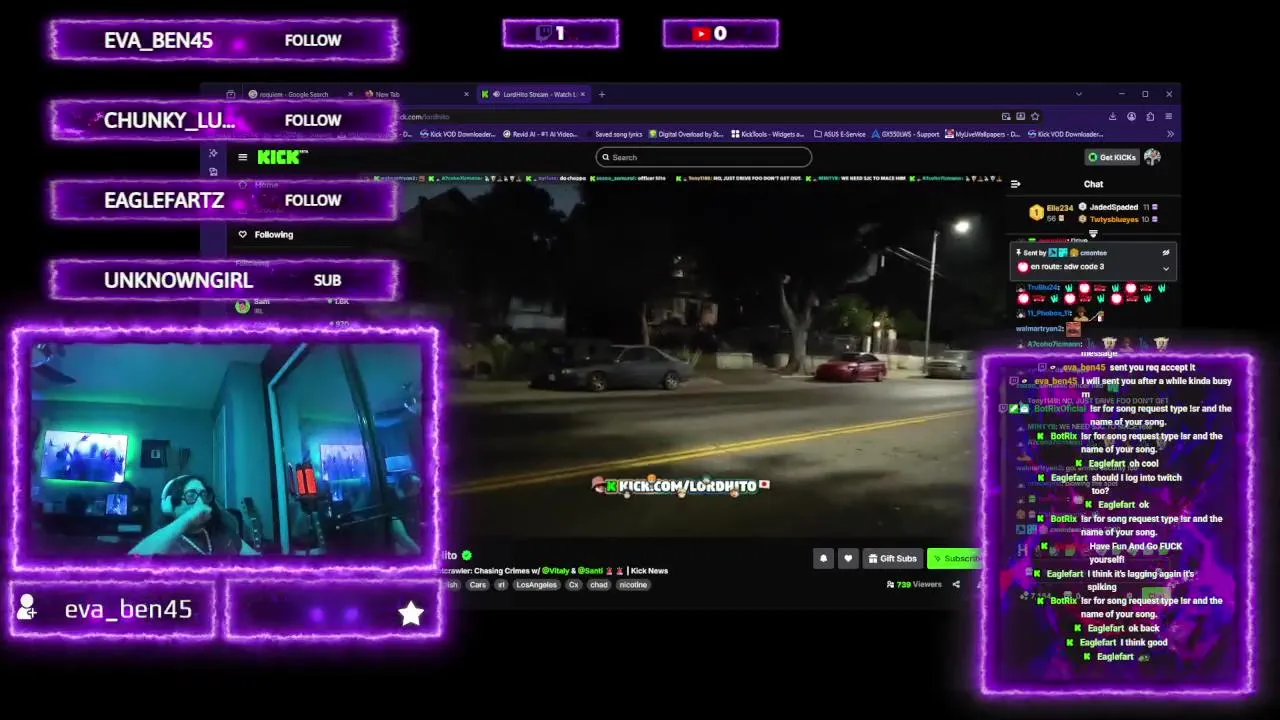Screen dimensions: 1280x720
Task: Open the MyLiveWallpapers bookmark
Action: click(x=983, y=134)
